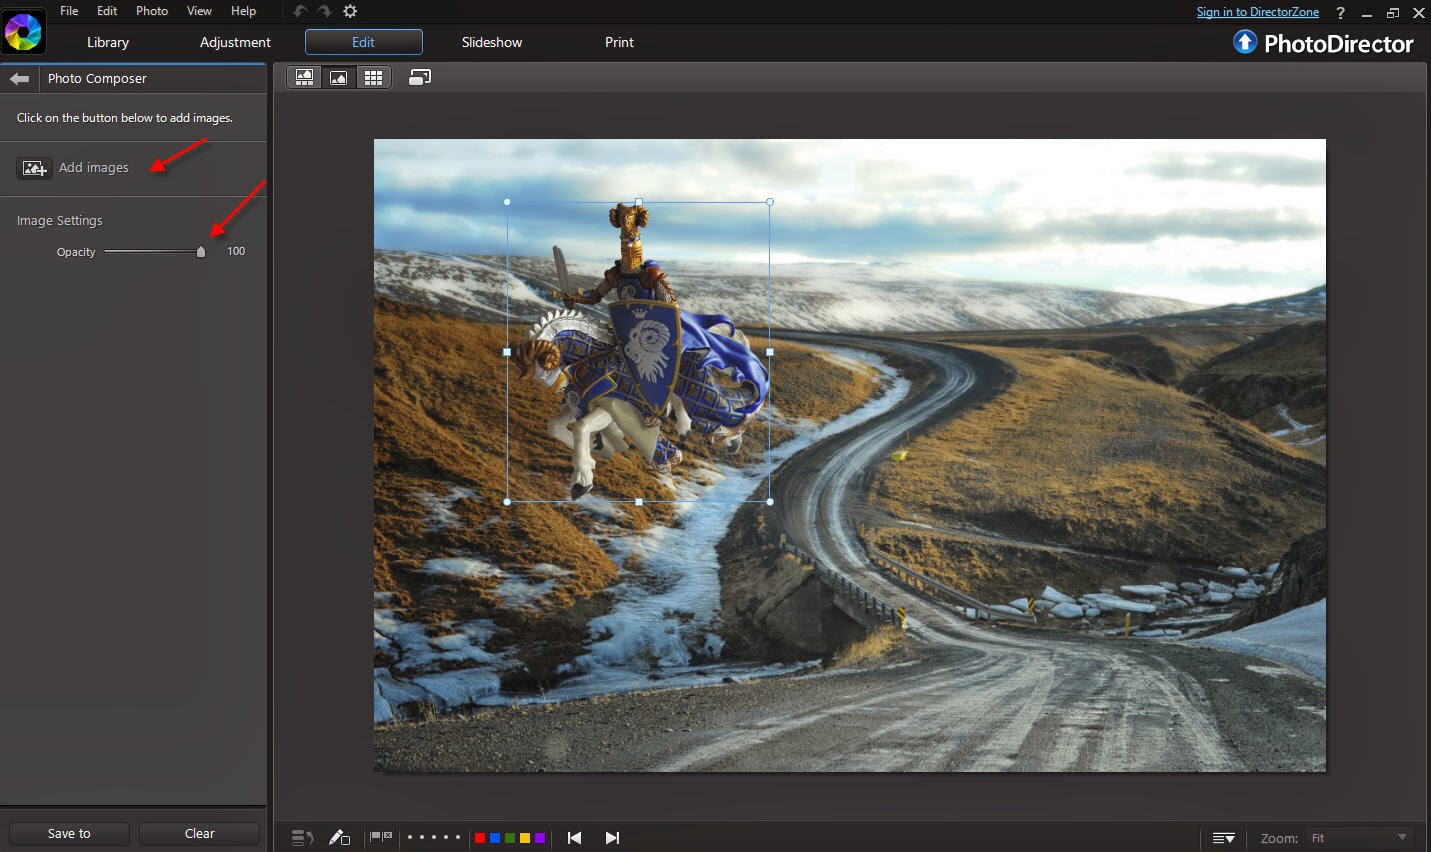
Task: Click the bottom-middle resize handle of selection
Action: pos(639,502)
